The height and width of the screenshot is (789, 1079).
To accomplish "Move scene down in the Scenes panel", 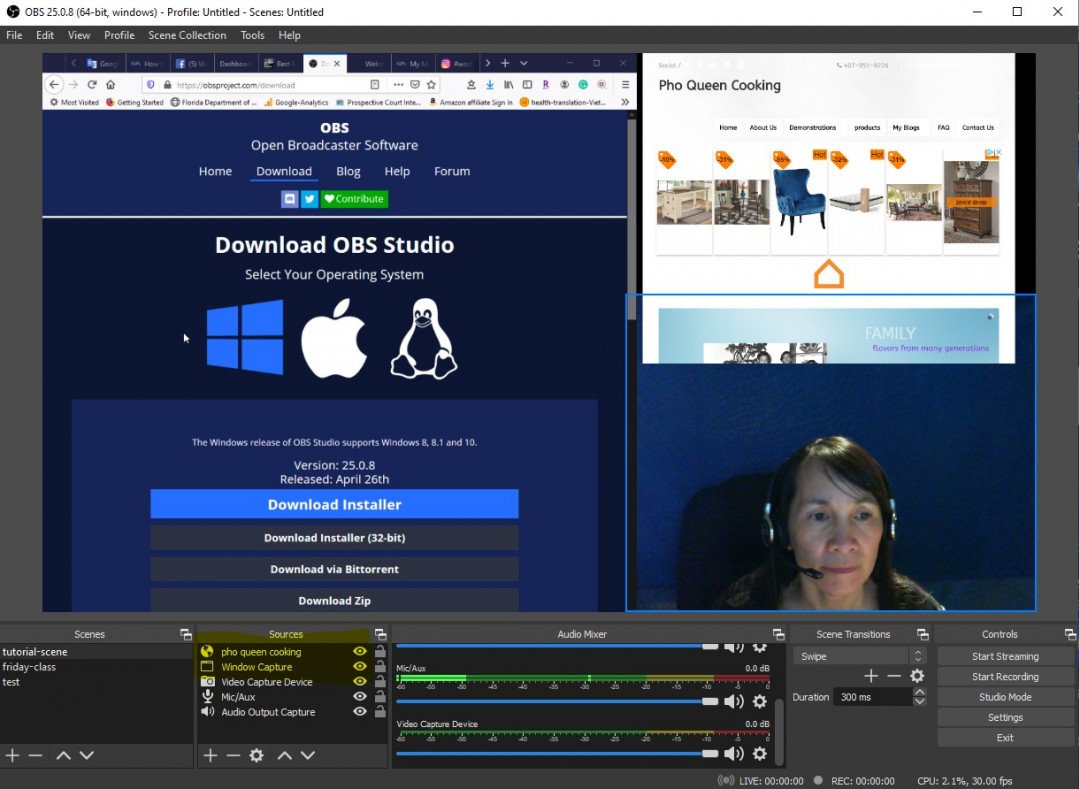I will point(87,755).
